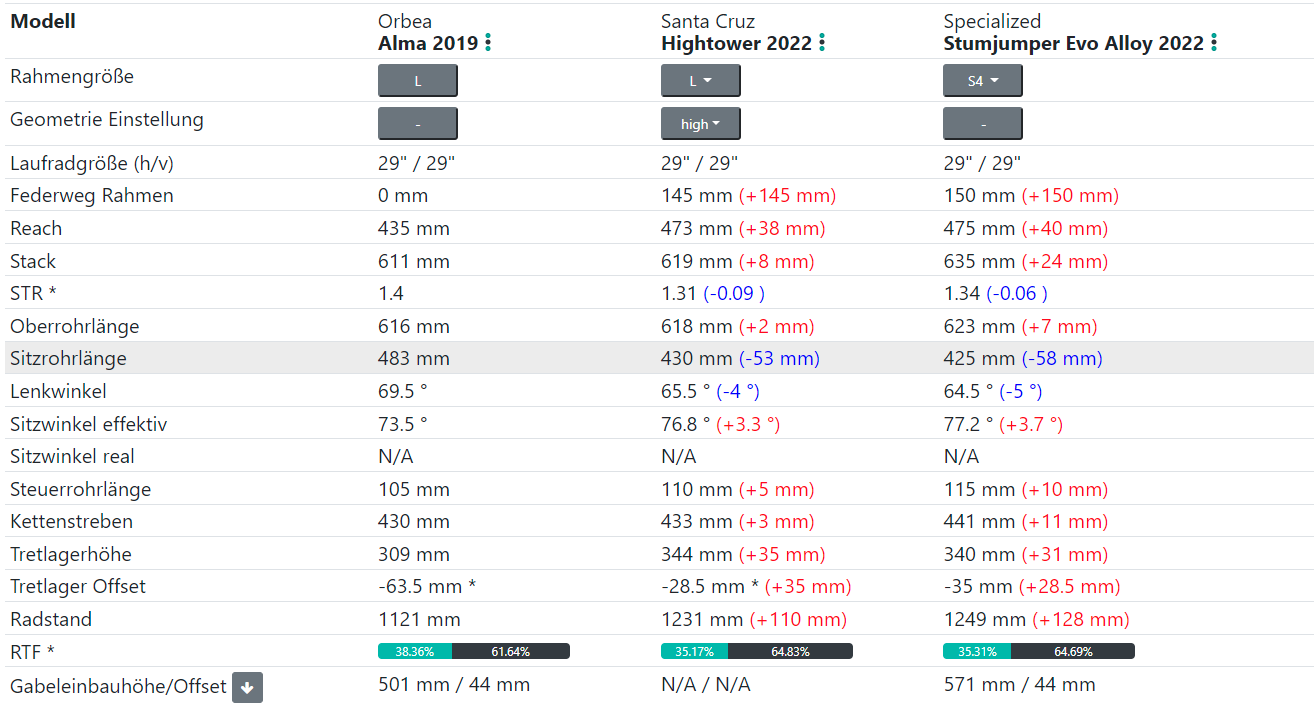This screenshot has height=706, width=1314.
Task: Click the Hightower 2022 model name
Action: coord(736,43)
